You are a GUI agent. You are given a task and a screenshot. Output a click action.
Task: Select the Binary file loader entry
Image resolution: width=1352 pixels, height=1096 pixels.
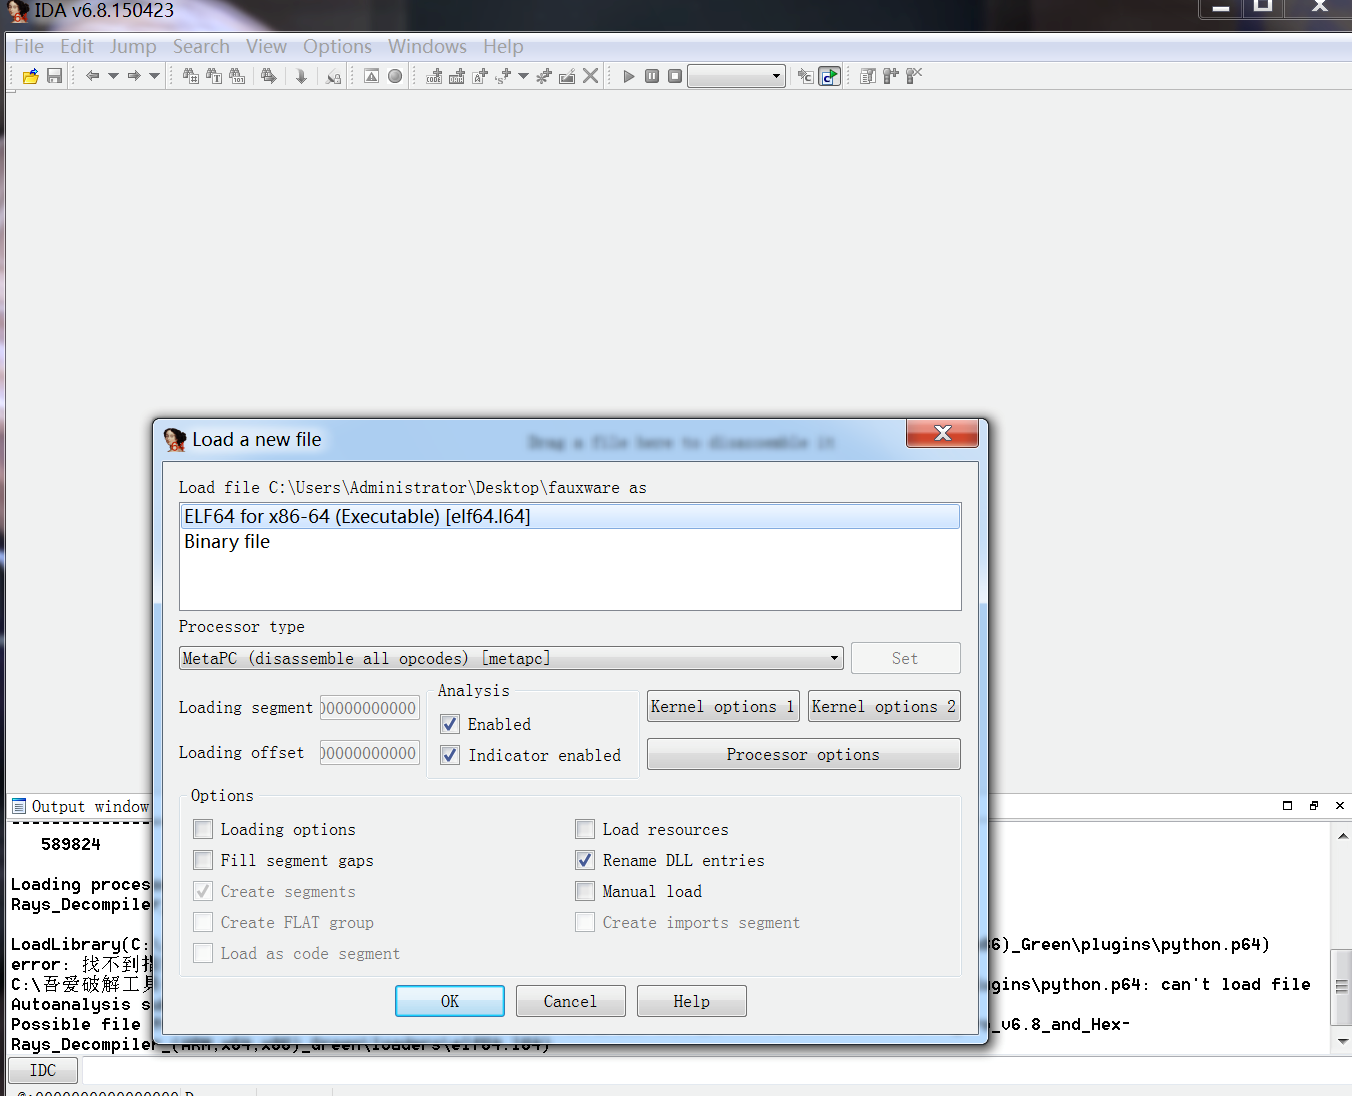click(570, 542)
